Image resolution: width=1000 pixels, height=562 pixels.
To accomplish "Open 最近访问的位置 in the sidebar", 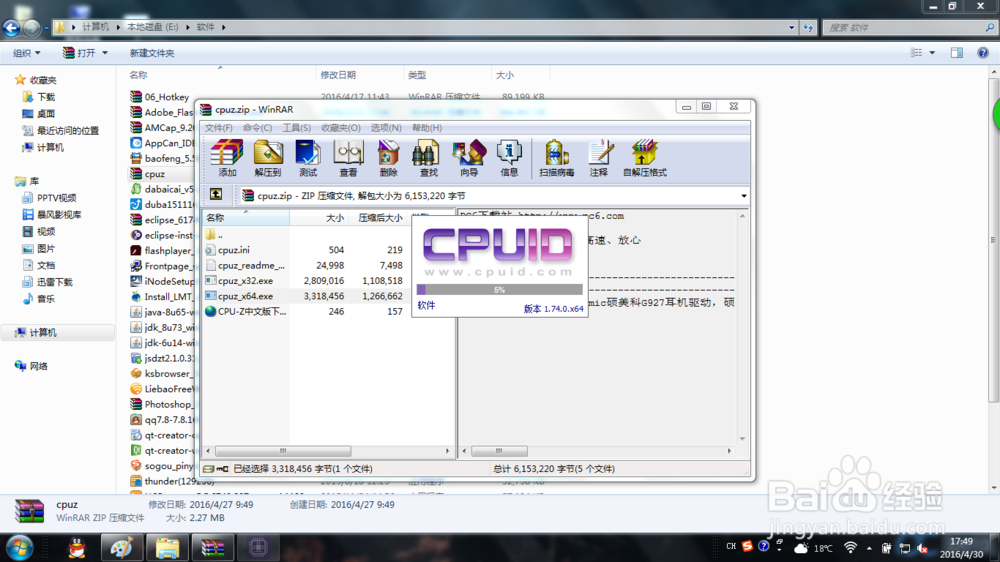I will [x=61, y=131].
